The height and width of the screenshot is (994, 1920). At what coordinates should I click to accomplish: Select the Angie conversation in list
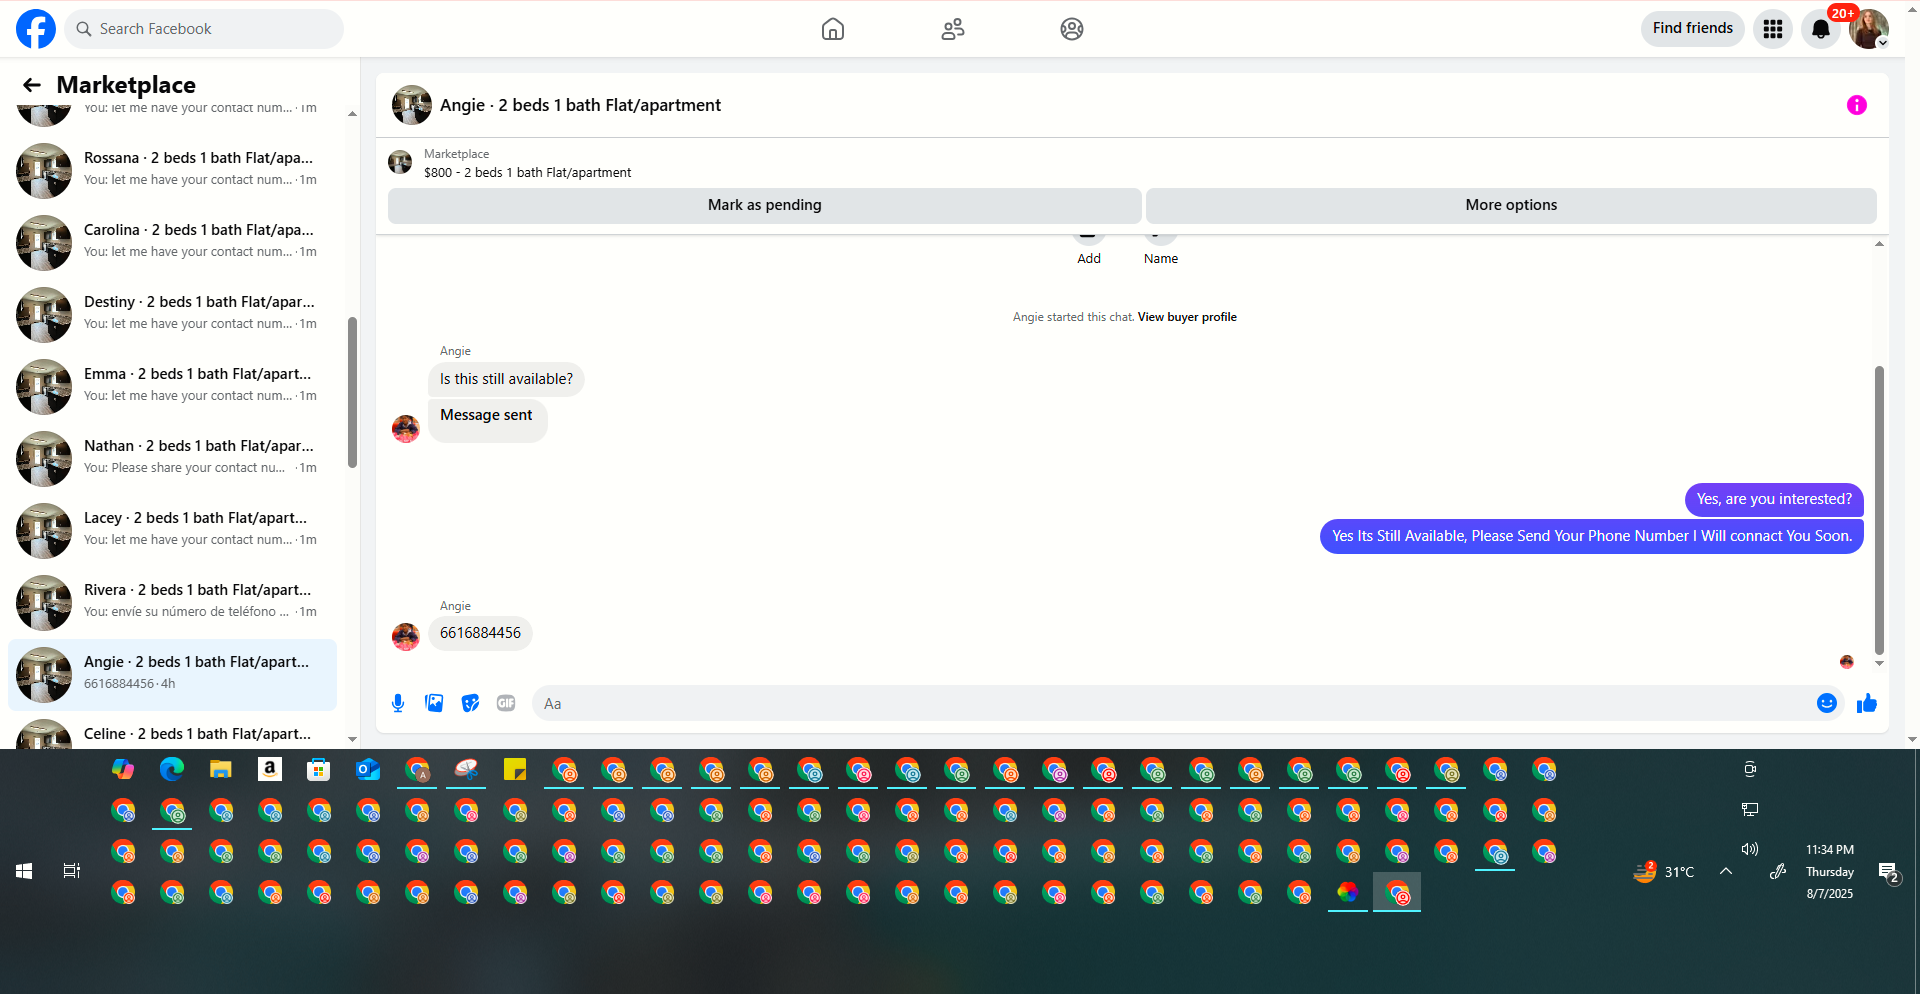coord(172,675)
